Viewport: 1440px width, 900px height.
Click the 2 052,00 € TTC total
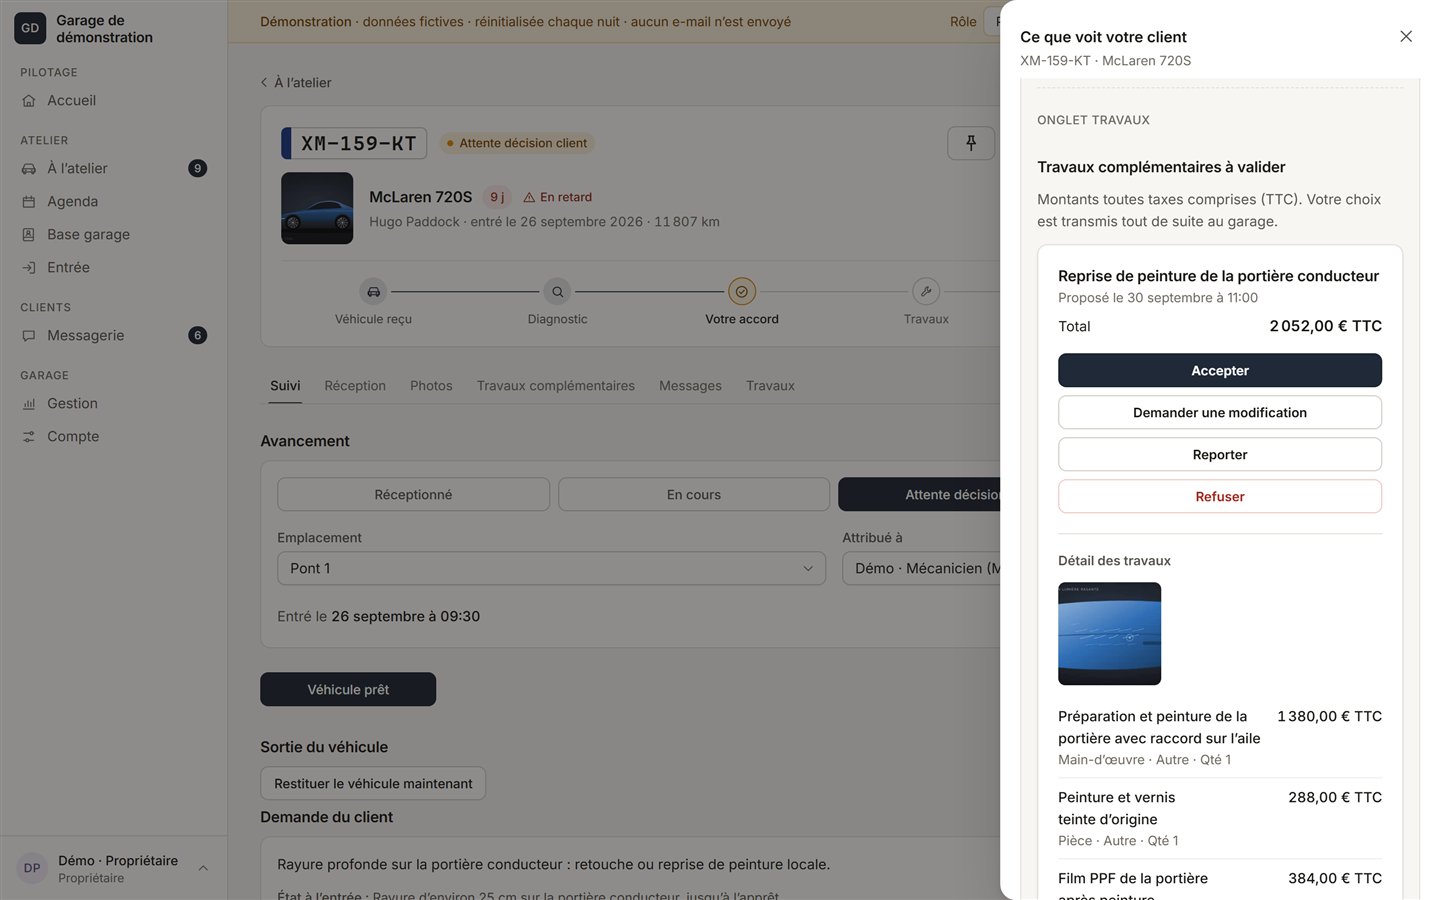[1326, 327]
